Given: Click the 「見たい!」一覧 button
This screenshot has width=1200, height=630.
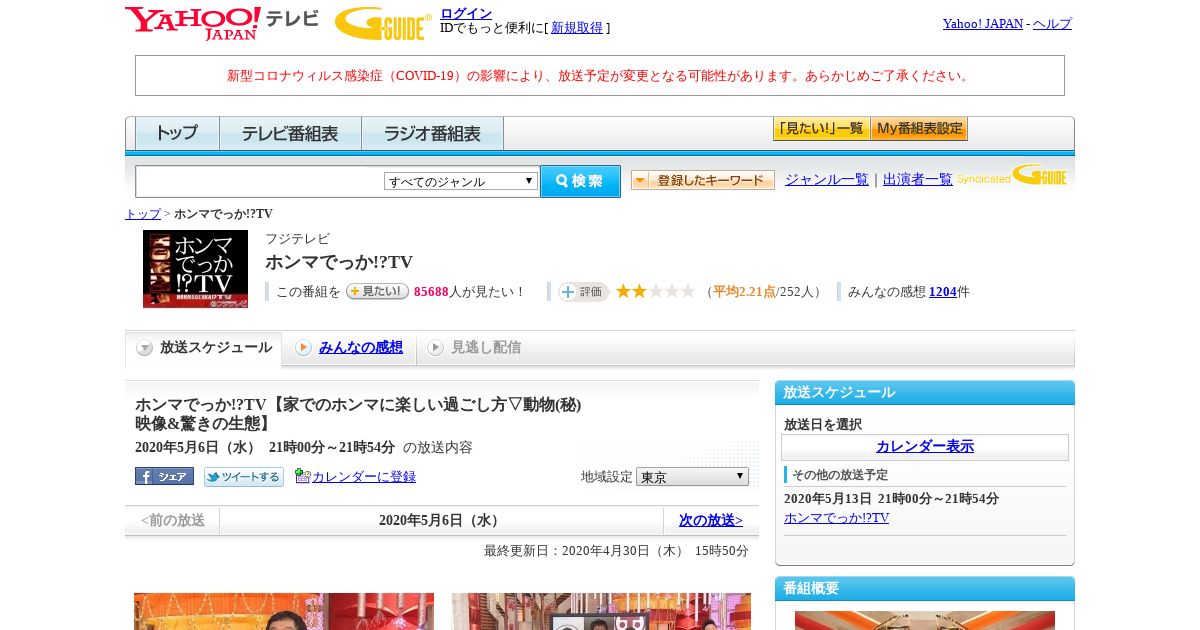Looking at the screenshot, I should click(821, 129).
